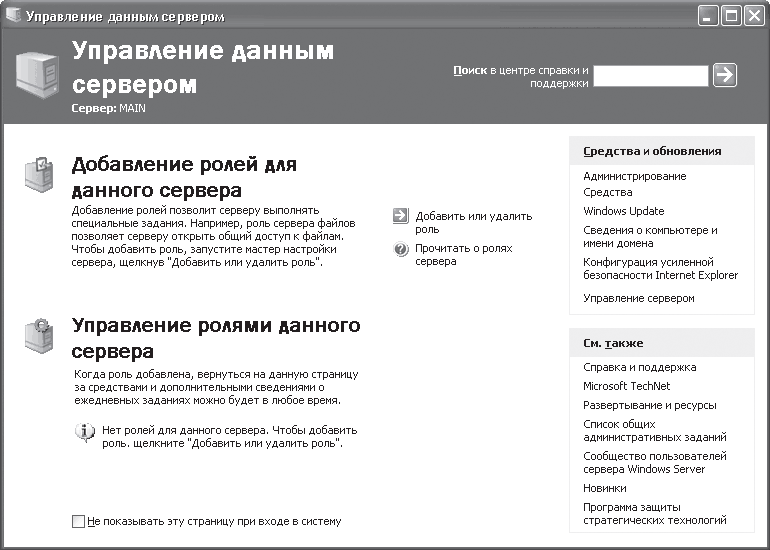Open the Администрирование link
The image size is (770, 550).
pos(634,176)
